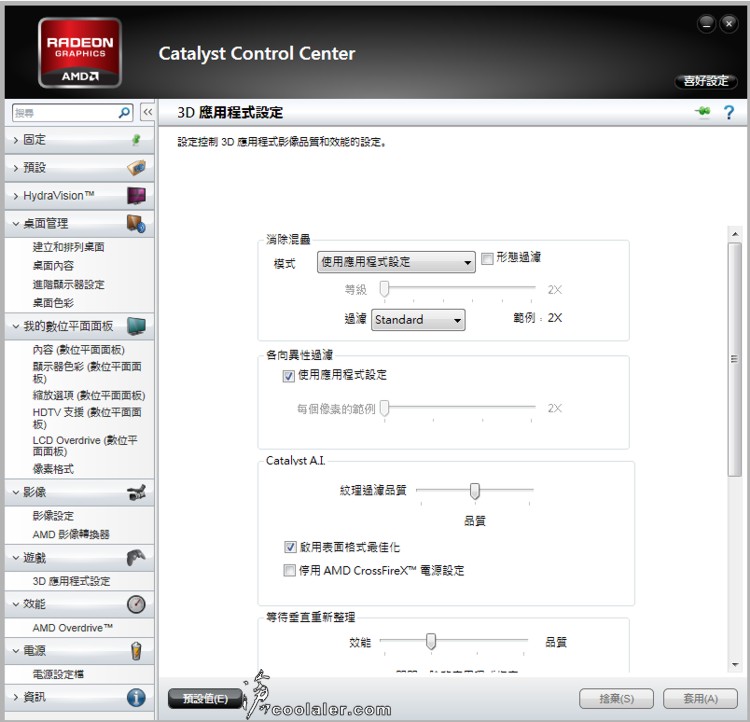Screen dimensions: 750x722
Task: Open 桌面內容 page
Action: tap(53, 266)
